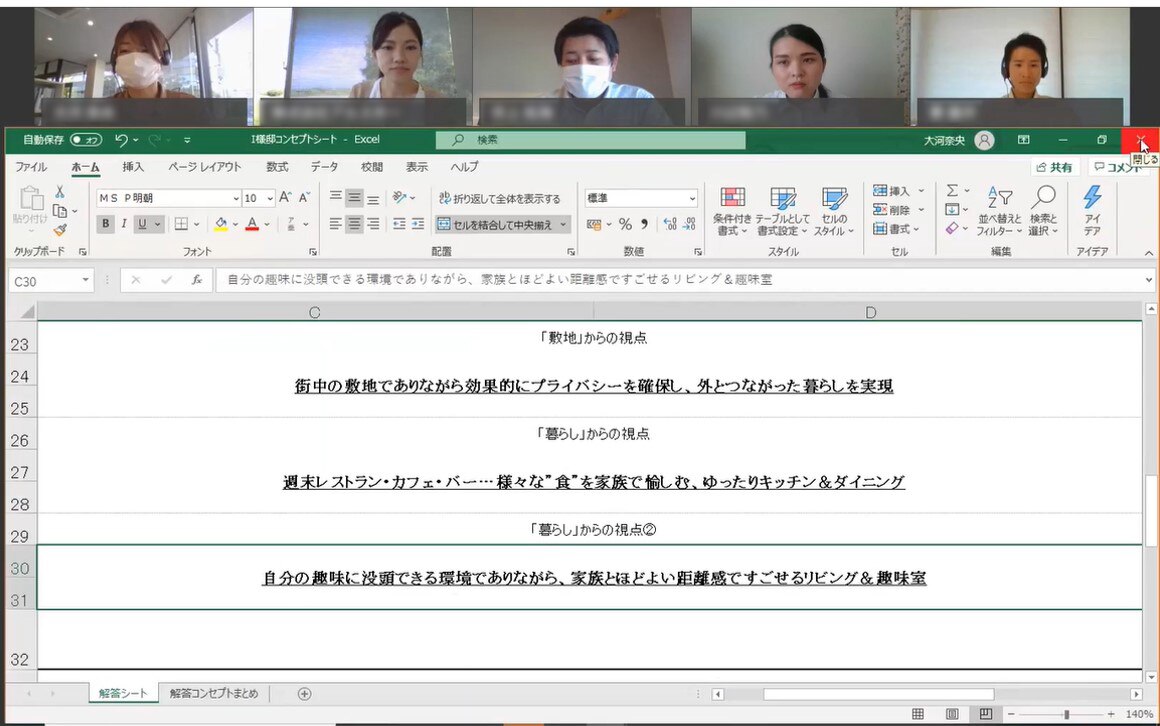
Task: Click the insert function fx icon
Action: (x=197, y=280)
